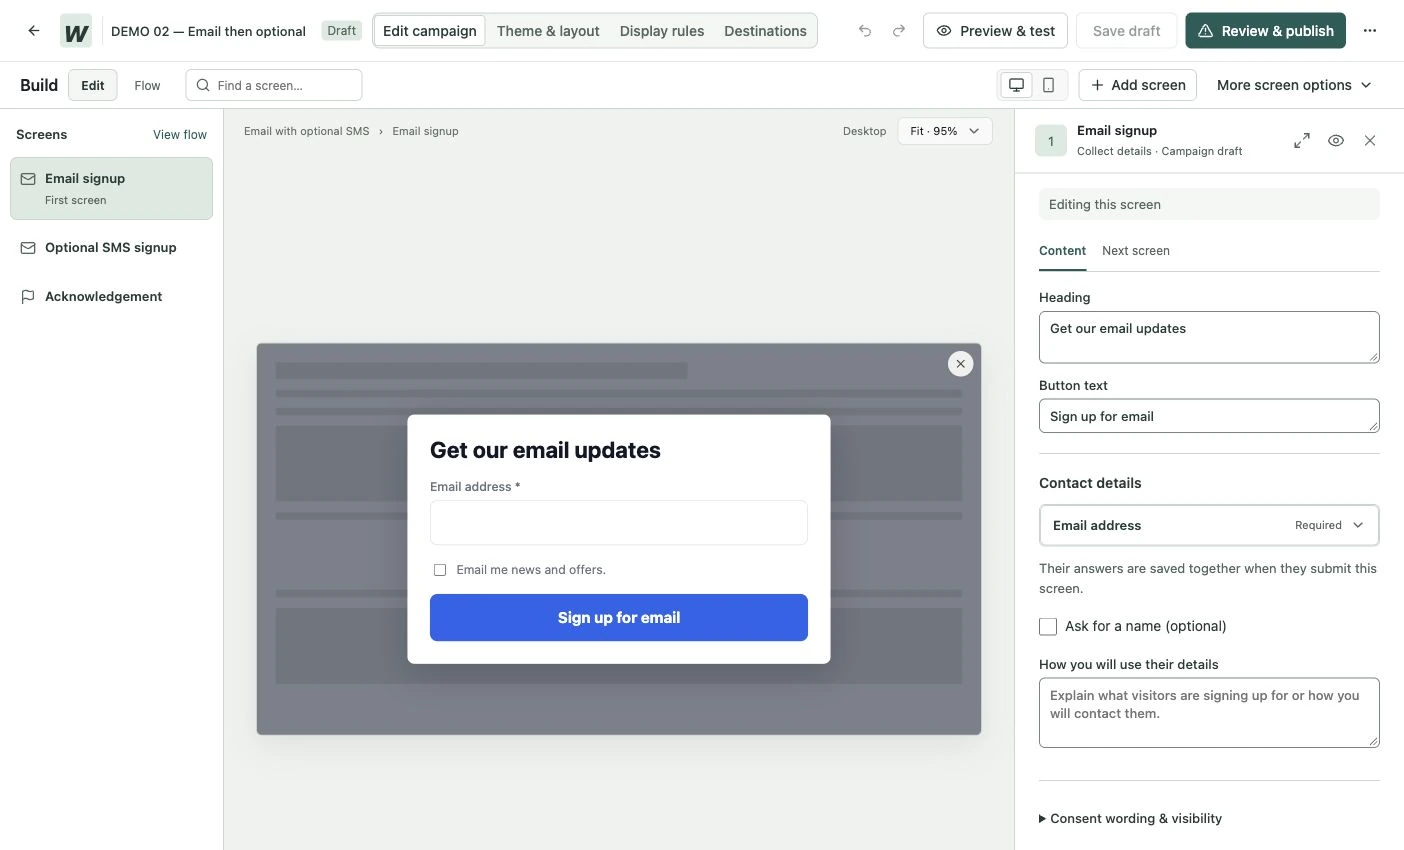This screenshot has width=1404, height=850.
Task: Open the View flow link
Action: [x=180, y=135]
